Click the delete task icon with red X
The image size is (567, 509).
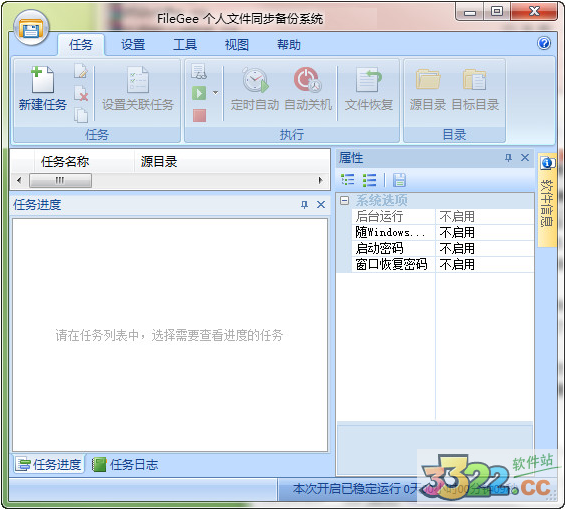(81, 93)
